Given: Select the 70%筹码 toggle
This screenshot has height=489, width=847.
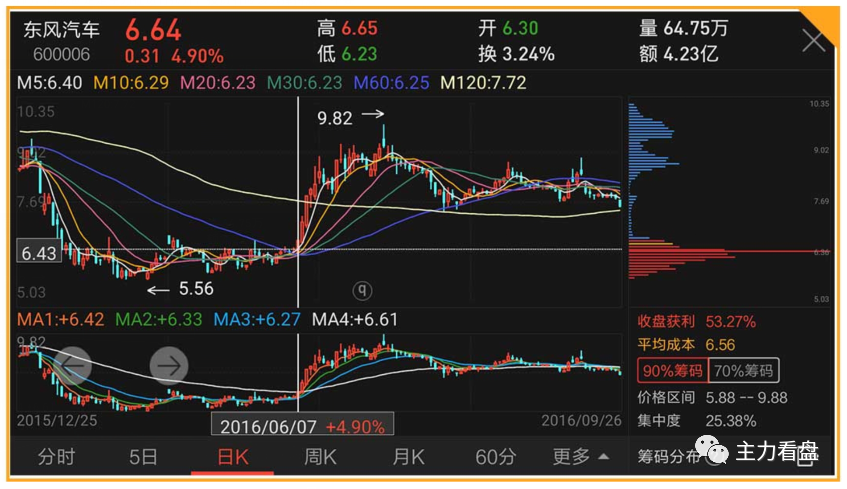Looking at the screenshot, I should [x=744, y=371].
